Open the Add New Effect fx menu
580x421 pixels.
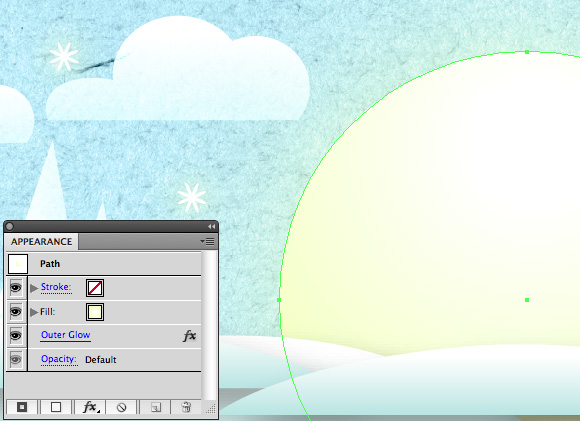point(90,407)
